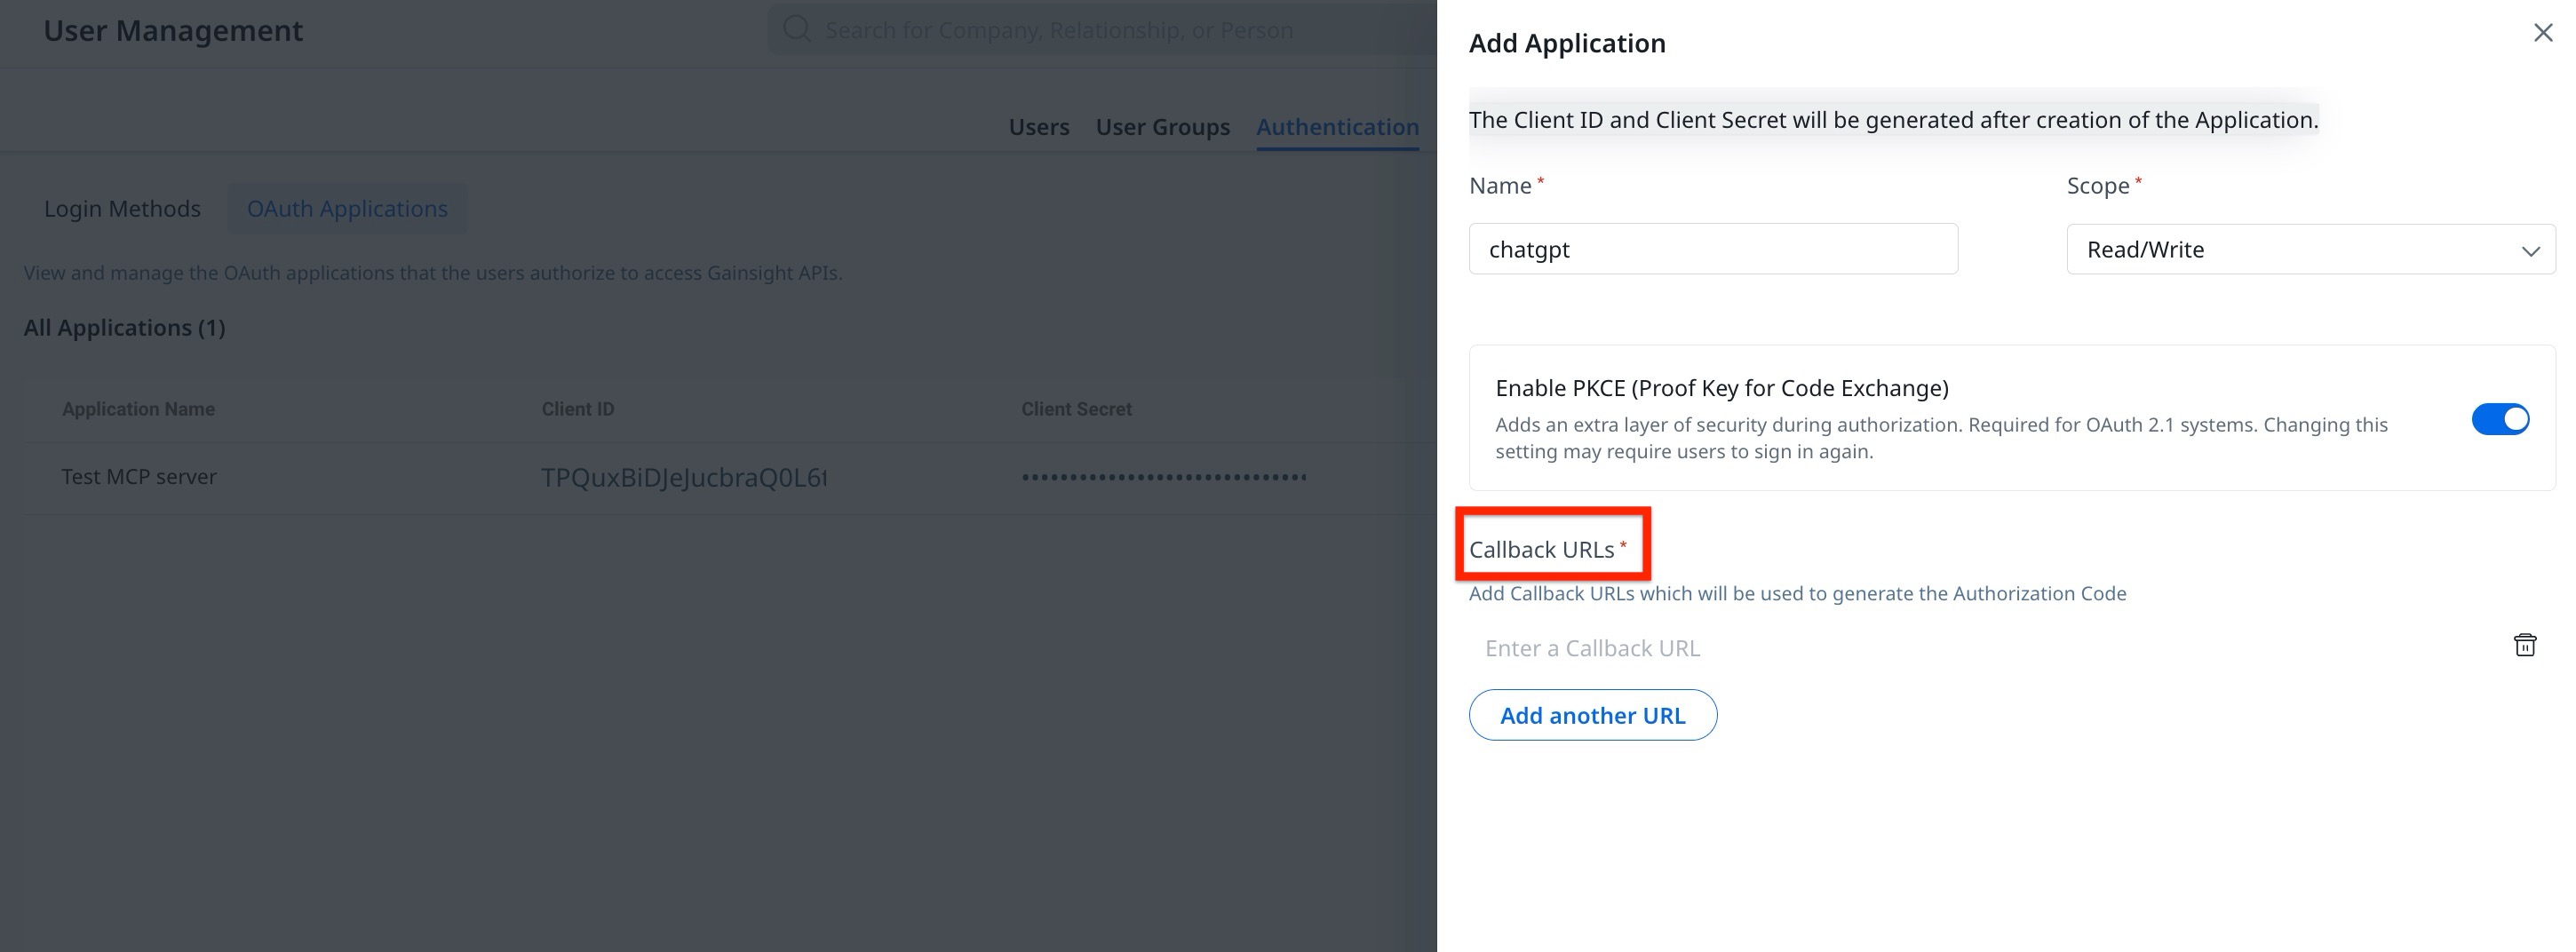Select the Login Methods sub-tab
This screenshot has height=952, width=2576.
pyautogui.click(x=122, y=209)
